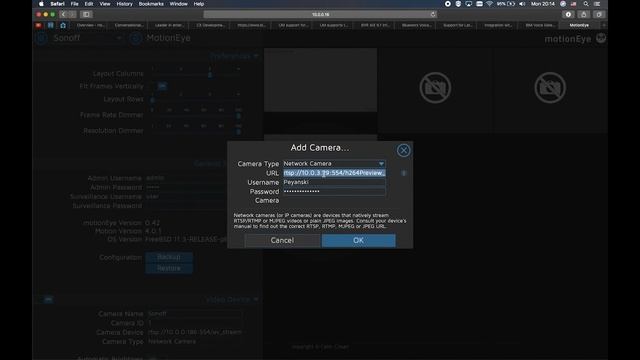Open the File menu
Image resolution: width=640 pixels, height=360 pixels.
pos(74,4)
